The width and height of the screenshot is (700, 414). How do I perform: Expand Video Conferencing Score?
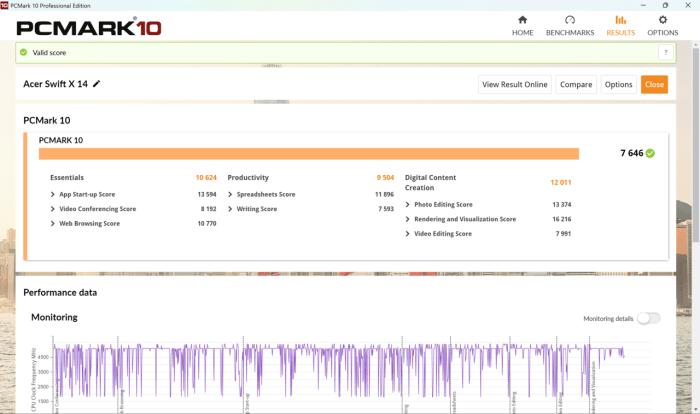pos(53,209)
